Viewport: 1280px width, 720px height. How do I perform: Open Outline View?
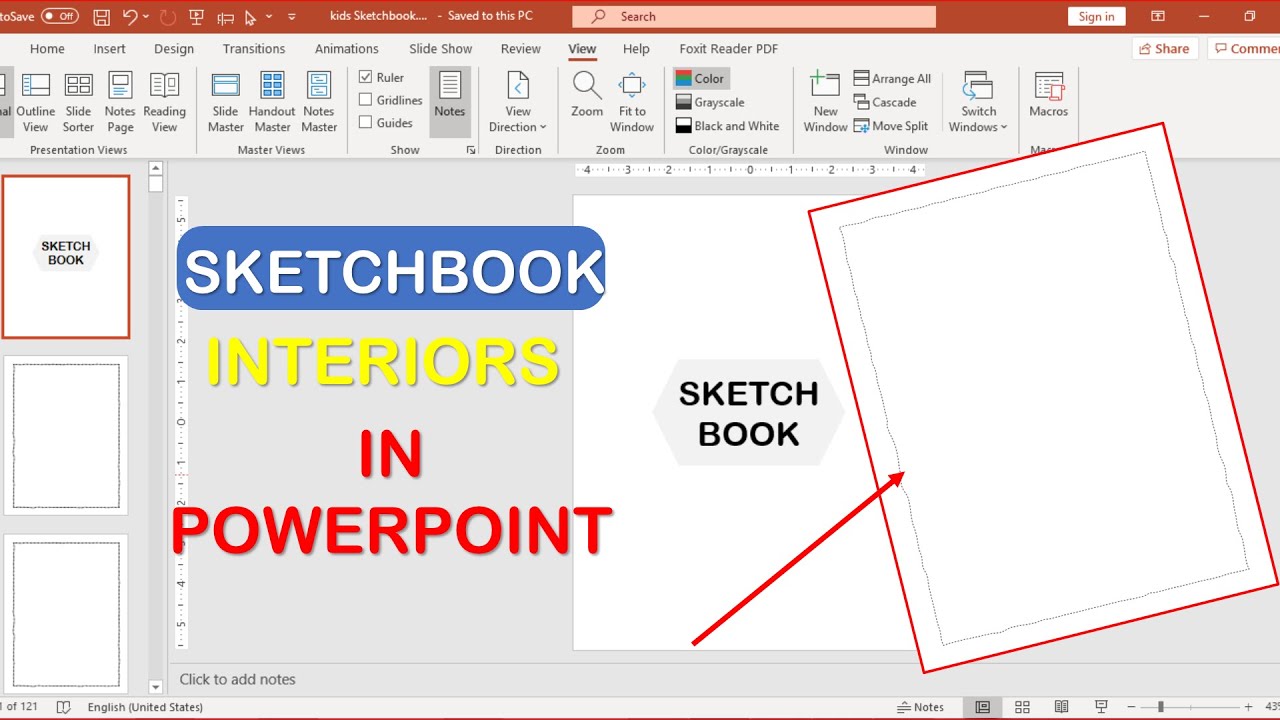[x=36, y=102]
